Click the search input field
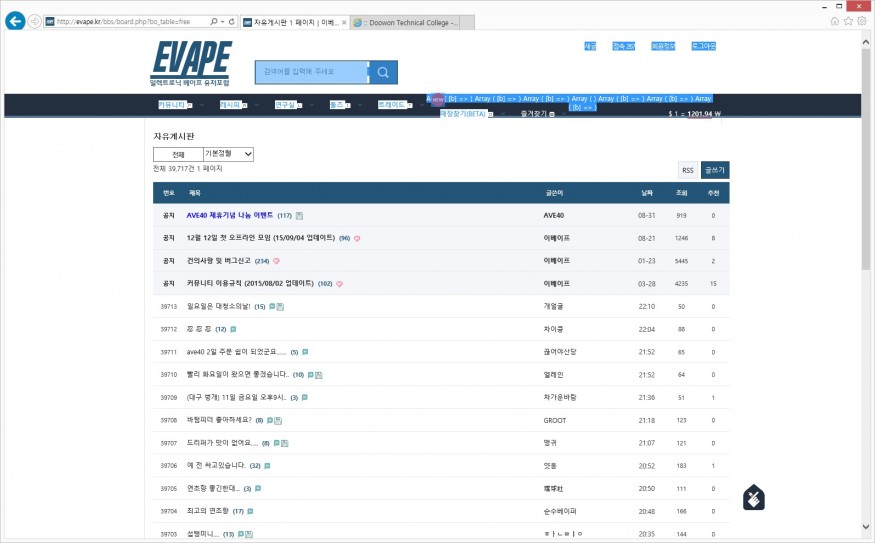 click(311, 72)
